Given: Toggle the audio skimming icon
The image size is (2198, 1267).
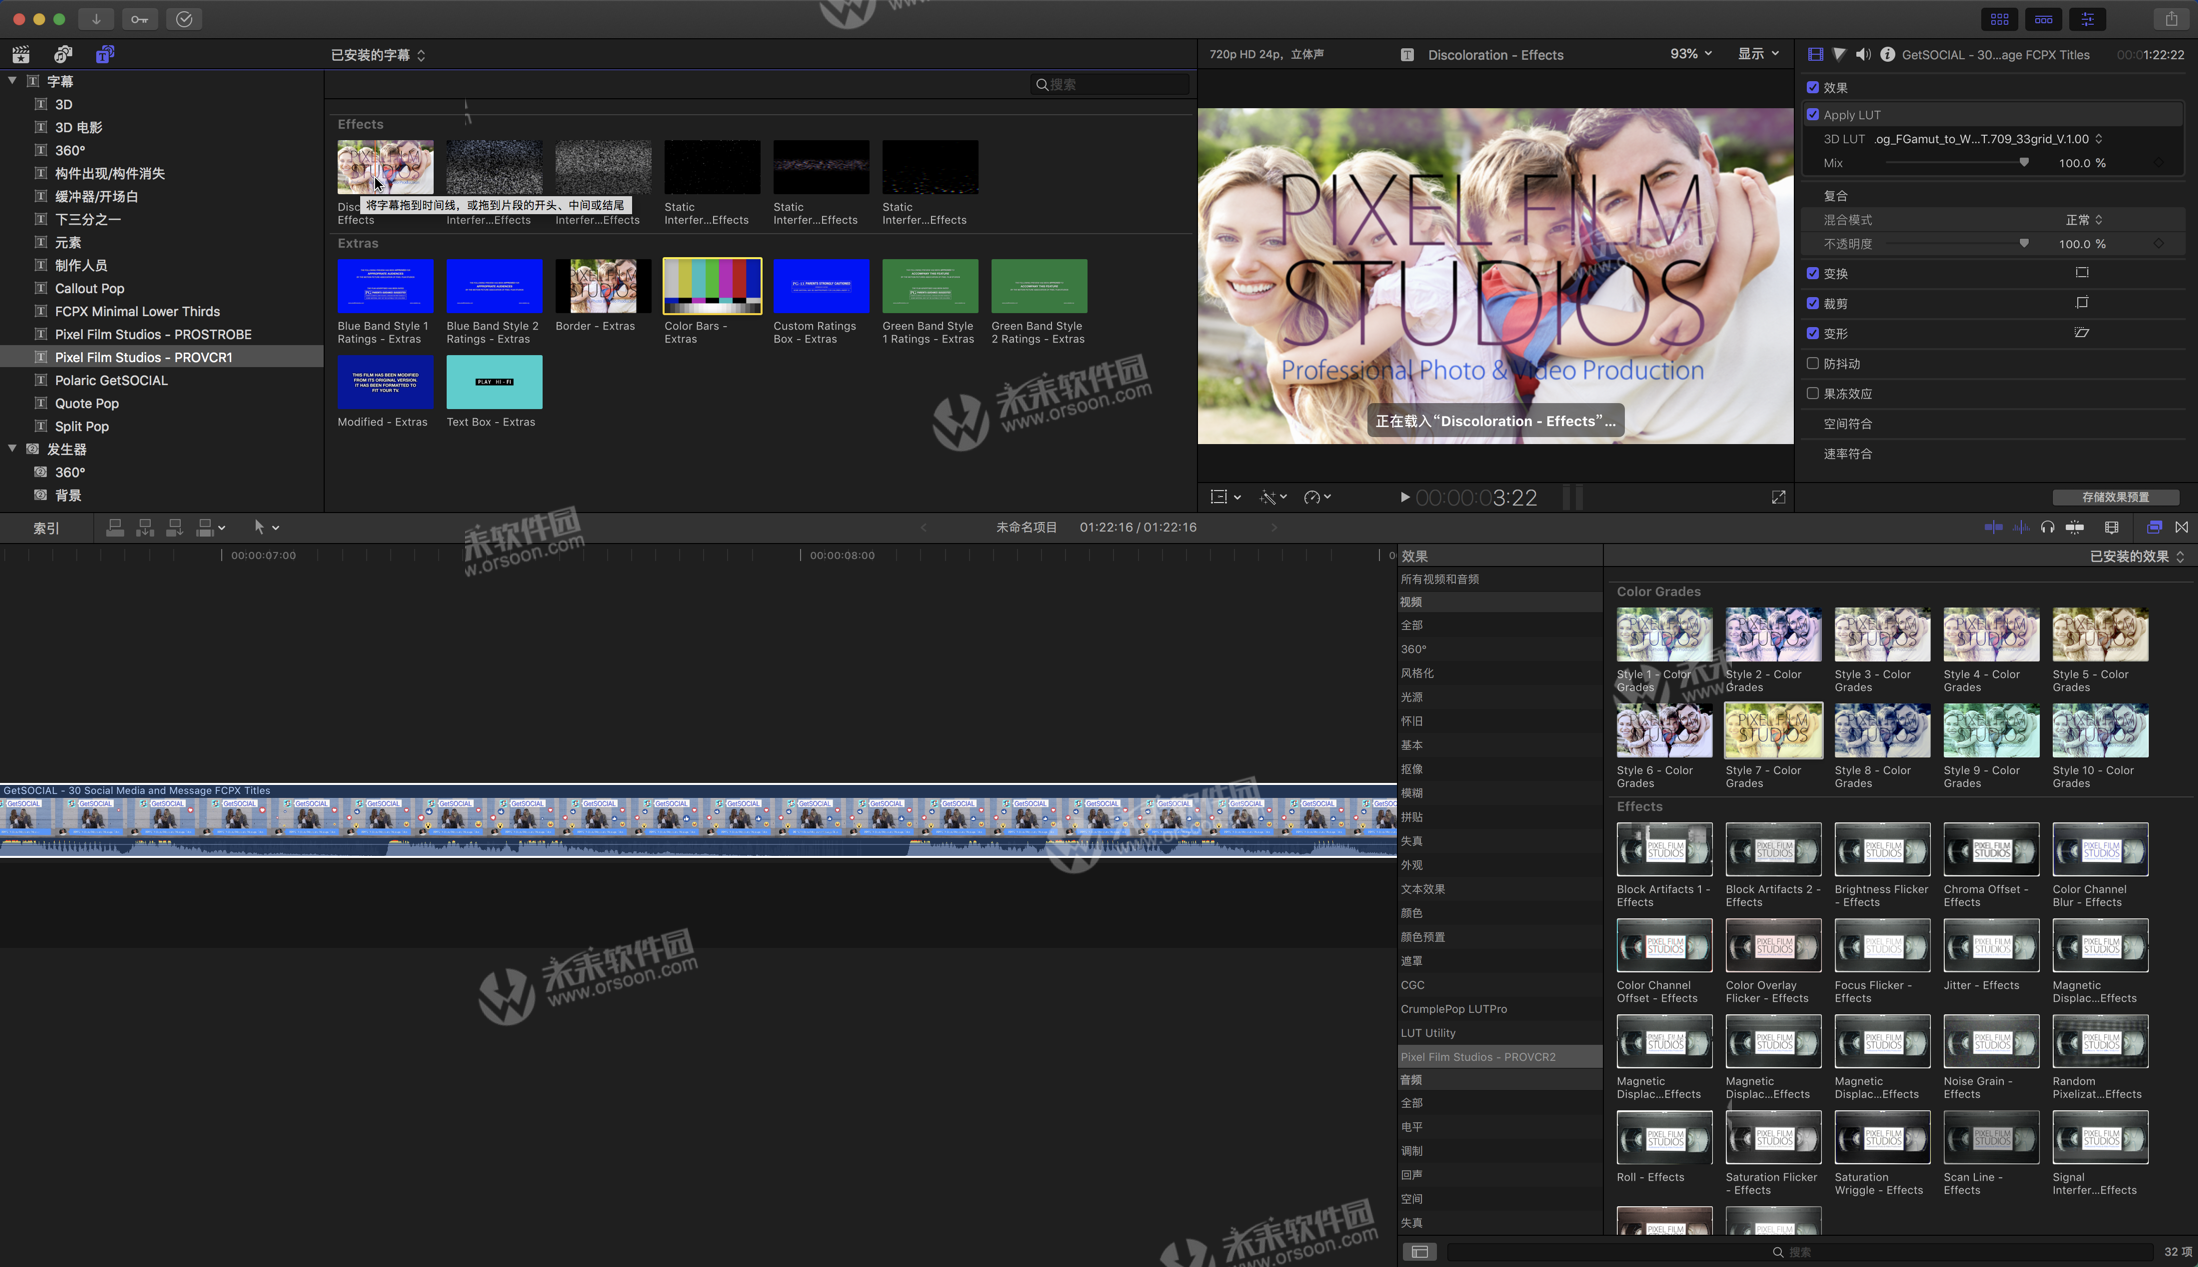Looking at the screenshot, I should click(2021, 527).
